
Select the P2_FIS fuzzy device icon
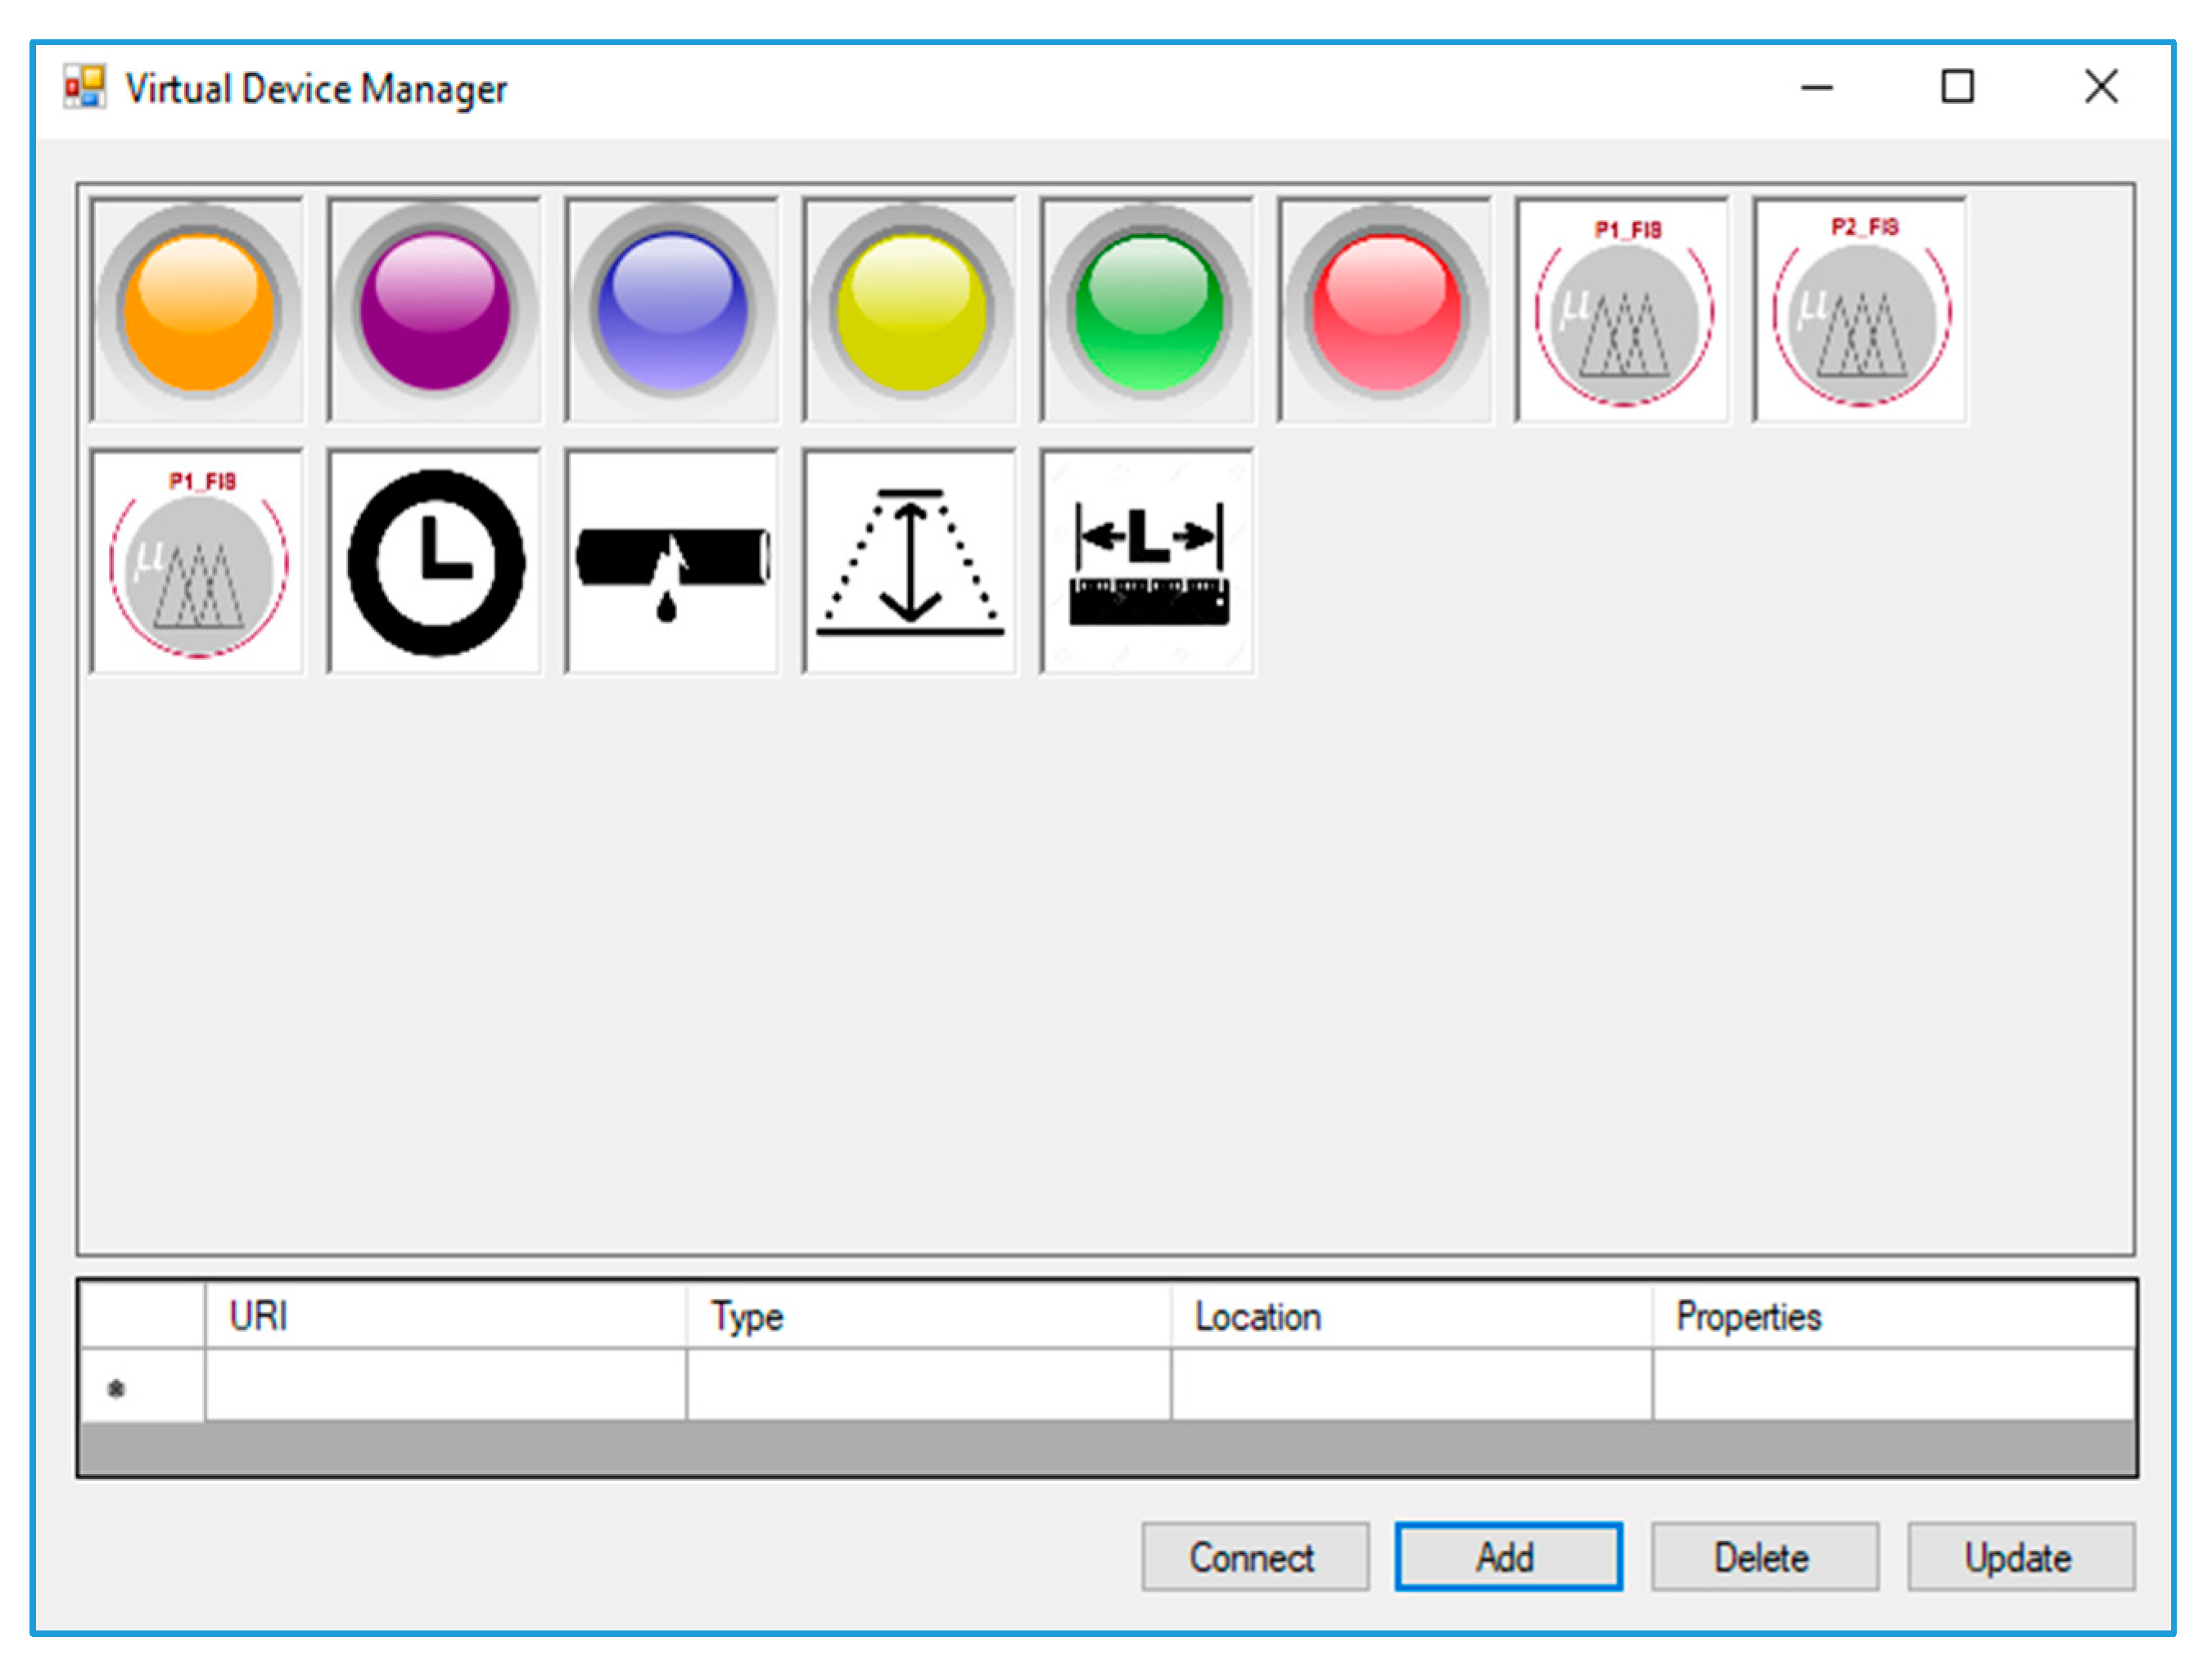1860,310
